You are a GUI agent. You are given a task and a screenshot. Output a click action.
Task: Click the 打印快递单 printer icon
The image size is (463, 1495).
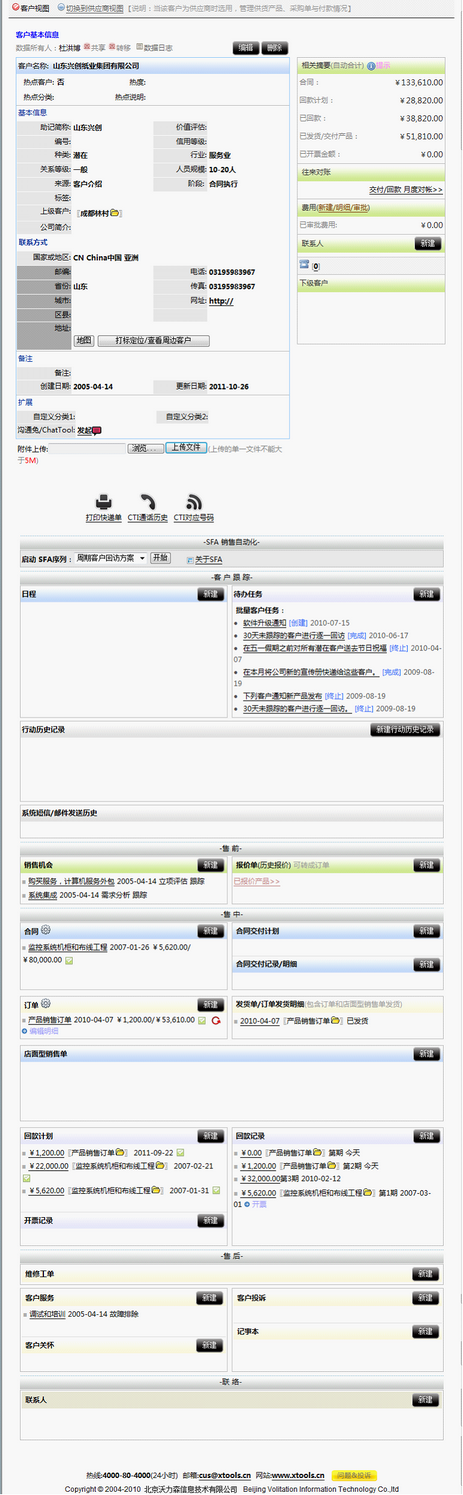click(x=104, y=503)
